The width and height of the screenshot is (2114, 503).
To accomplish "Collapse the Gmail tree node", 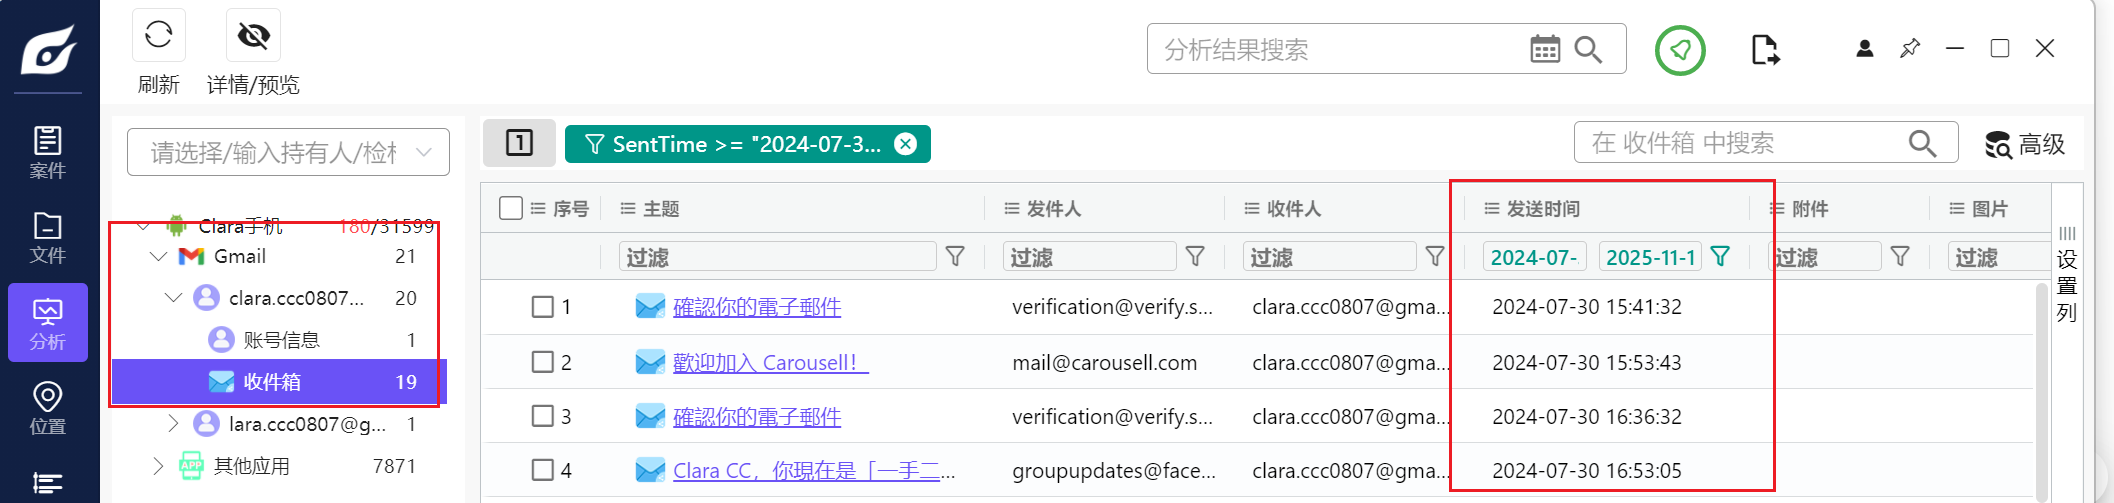I will 158,257.
